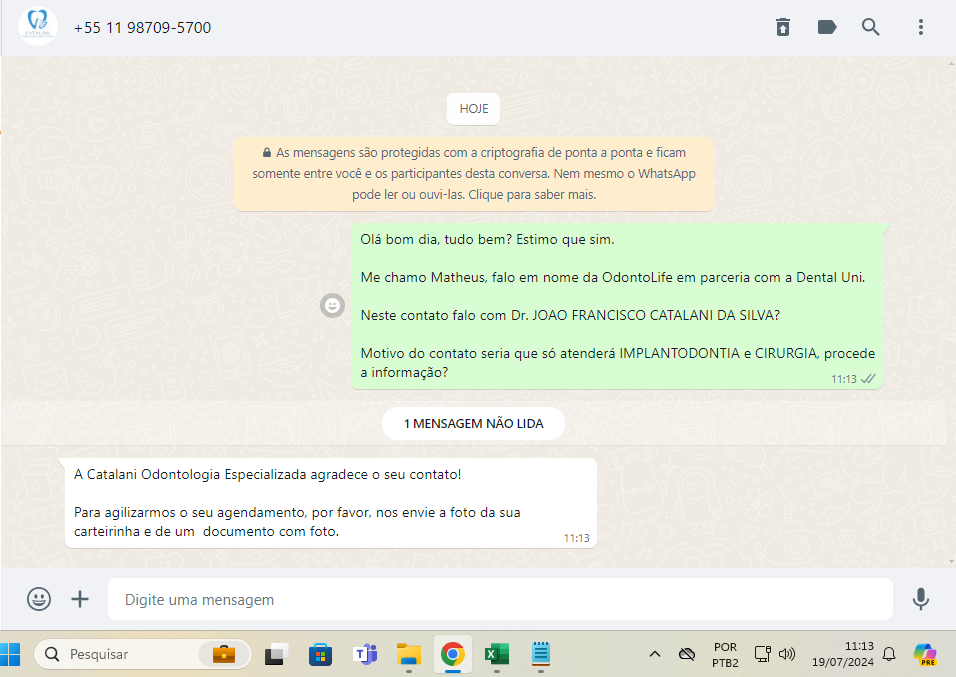Switch to Excel in the taskbar
This screenshot has height=677, width=956.
[496, 654]
